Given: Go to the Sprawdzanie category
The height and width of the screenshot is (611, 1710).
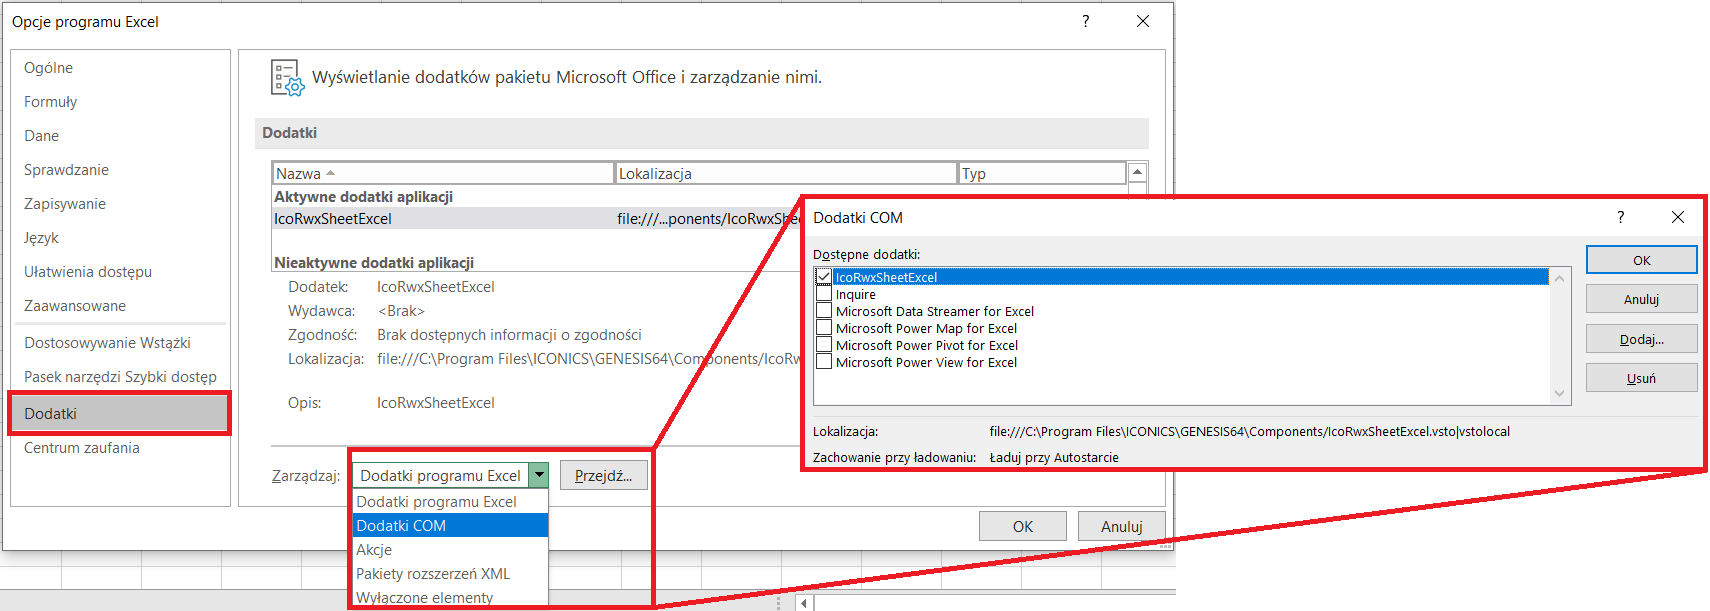Looking at the screenshot, I should (66, 170).
